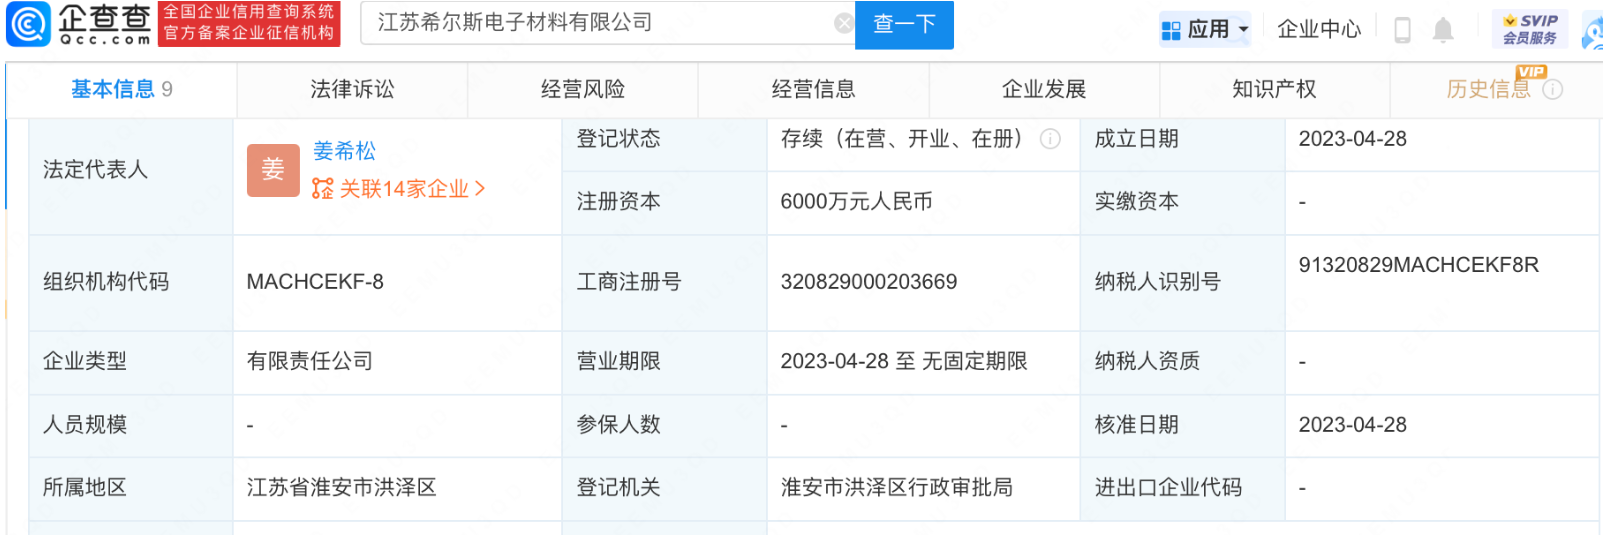The image size is (1610, 535).
Task: Click the 组织机构代码 label cell
Action: click(131, 282)
